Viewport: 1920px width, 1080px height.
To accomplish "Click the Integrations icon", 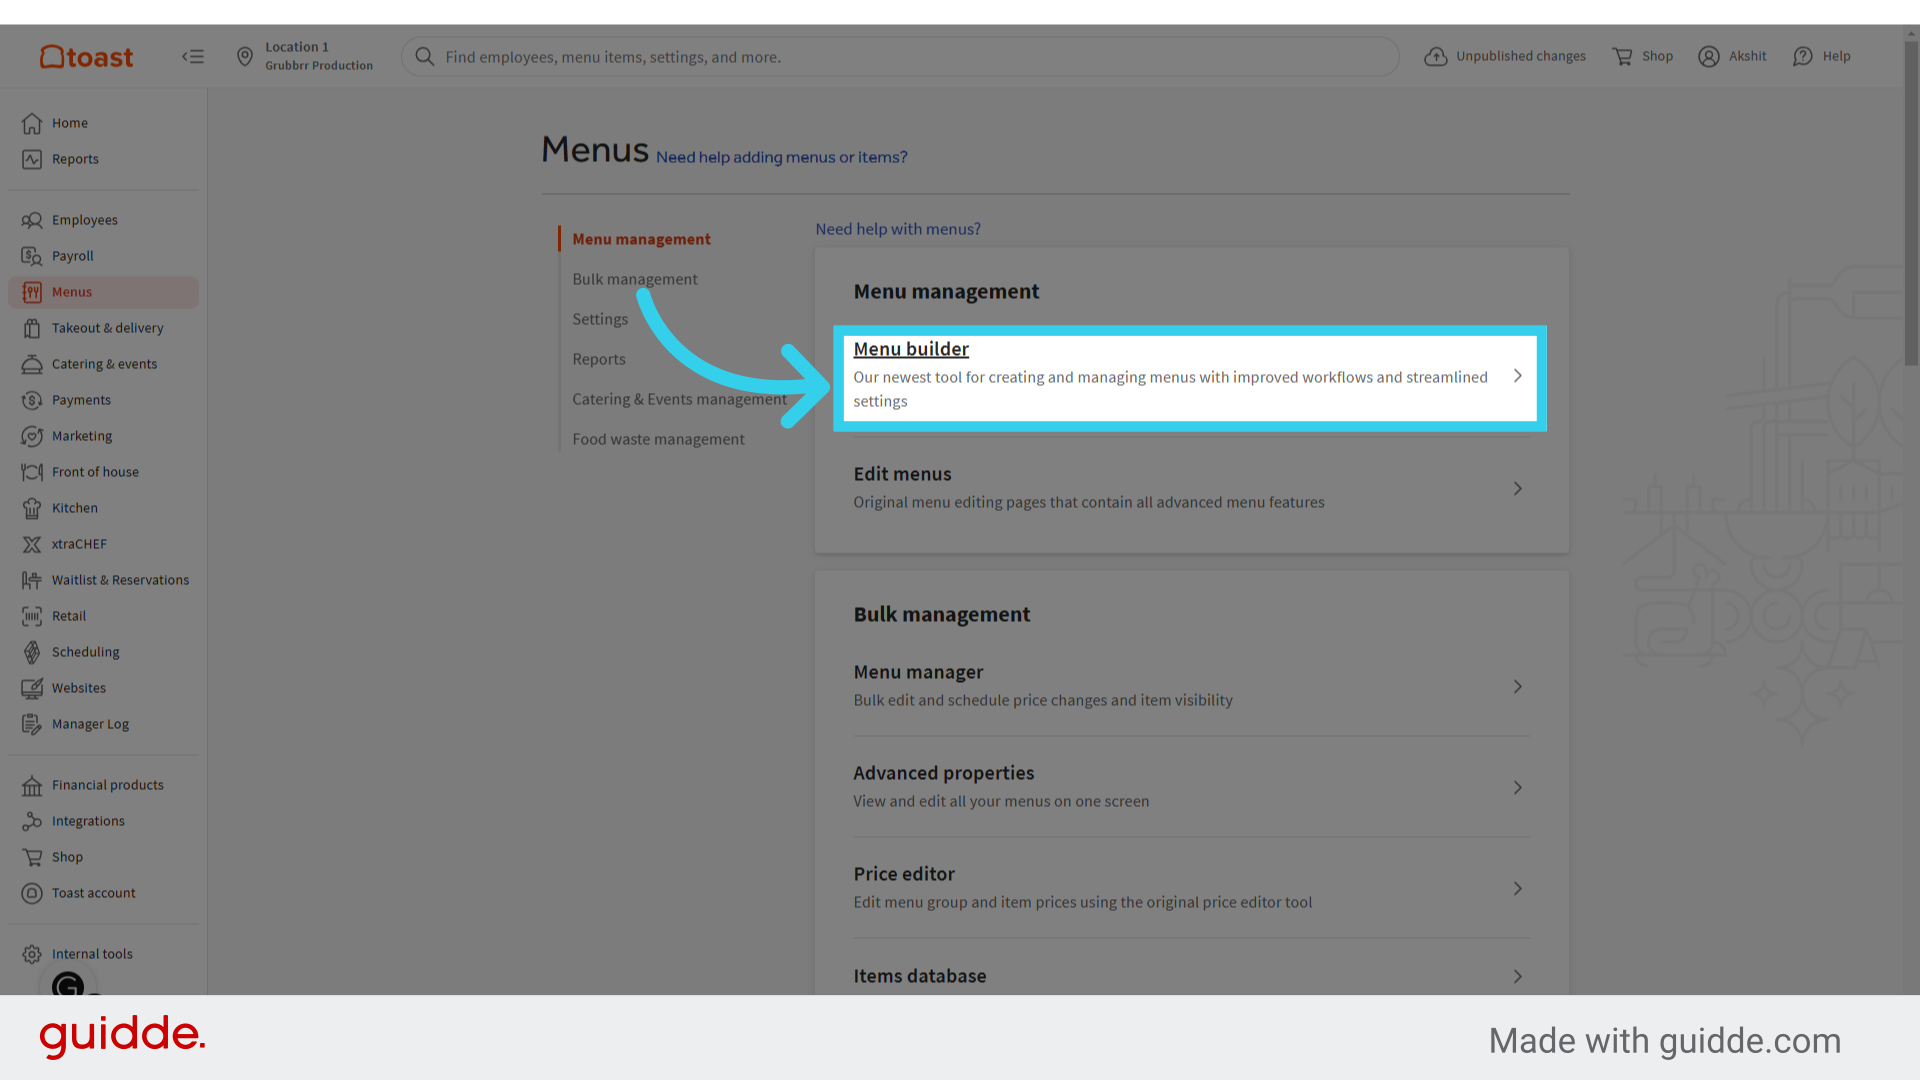I will (x=32, y=821).
